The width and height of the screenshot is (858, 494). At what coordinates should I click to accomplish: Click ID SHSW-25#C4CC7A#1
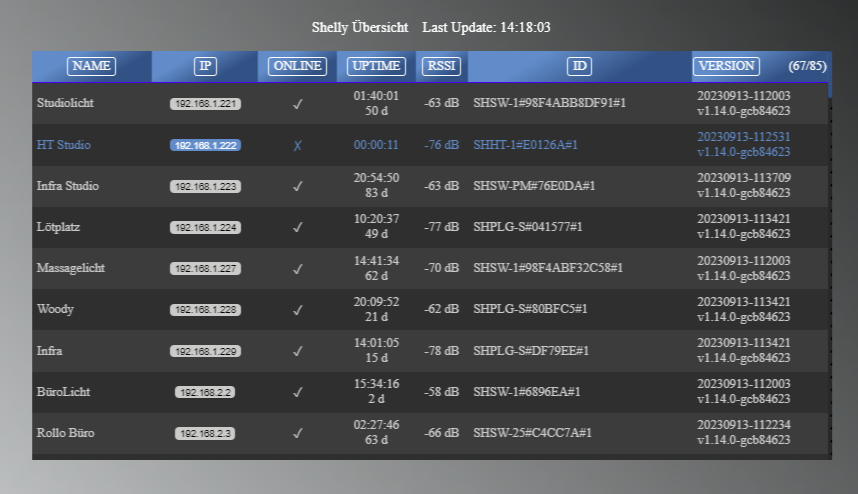coord(532,433)
